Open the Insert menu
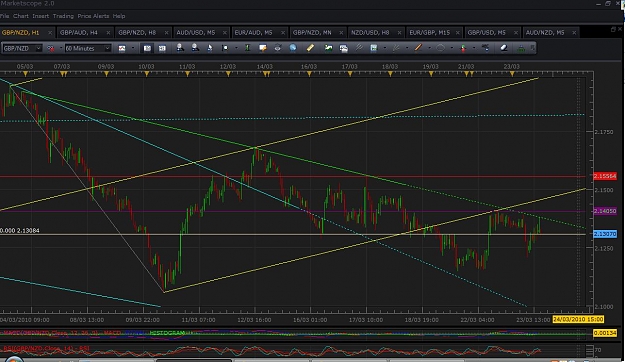 coord(41,16)
